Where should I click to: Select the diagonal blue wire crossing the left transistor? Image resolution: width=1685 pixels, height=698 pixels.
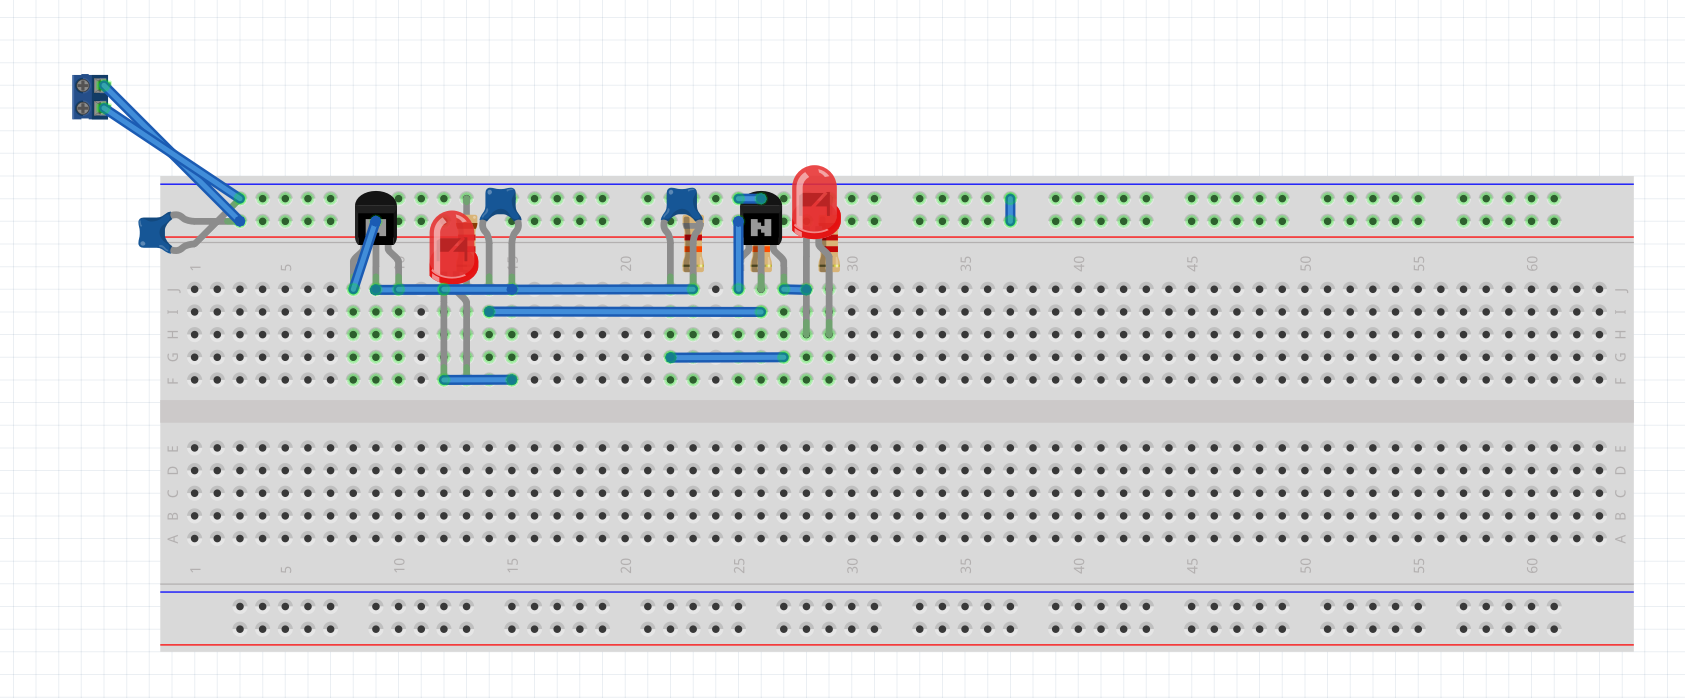pos(364,256)
